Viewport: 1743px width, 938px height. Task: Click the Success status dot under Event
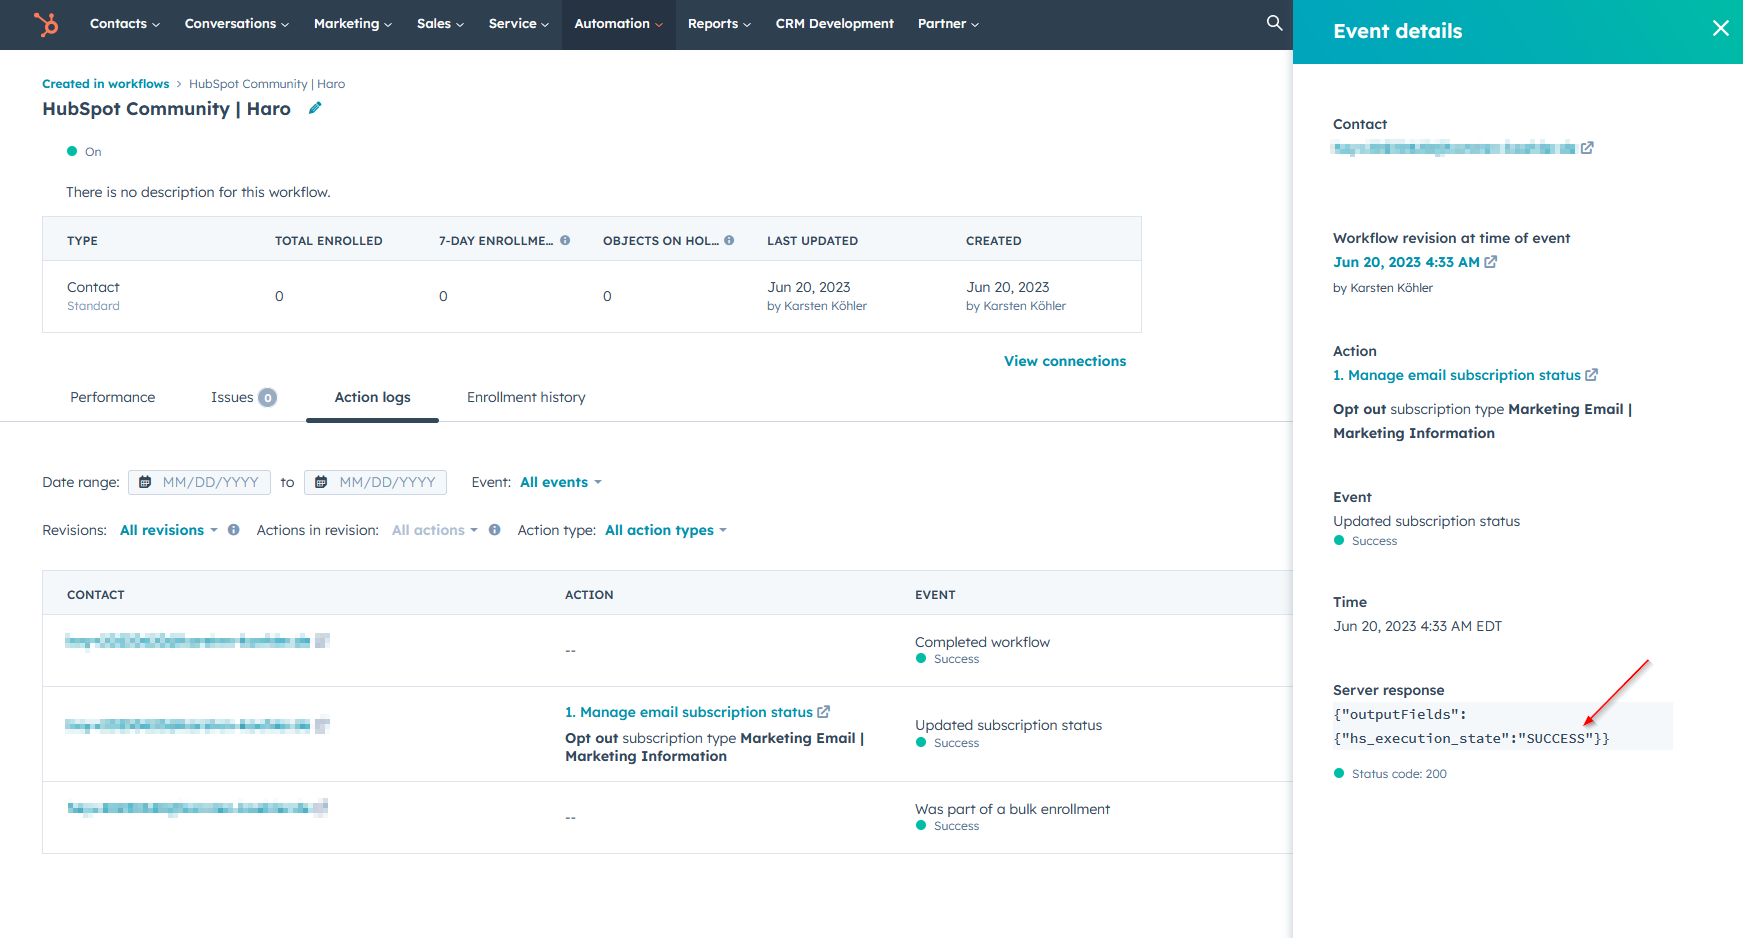coord(1337,540)
